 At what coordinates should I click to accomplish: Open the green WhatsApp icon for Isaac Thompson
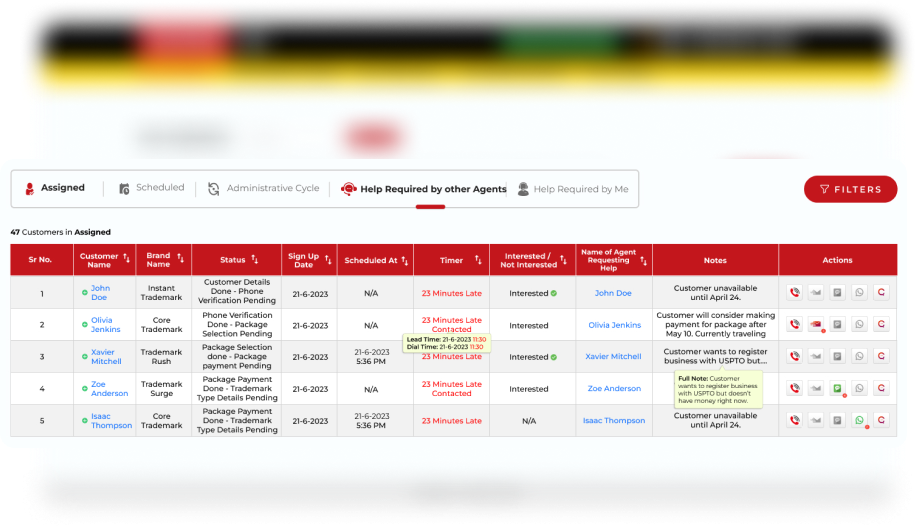click(x=859, y=420)
